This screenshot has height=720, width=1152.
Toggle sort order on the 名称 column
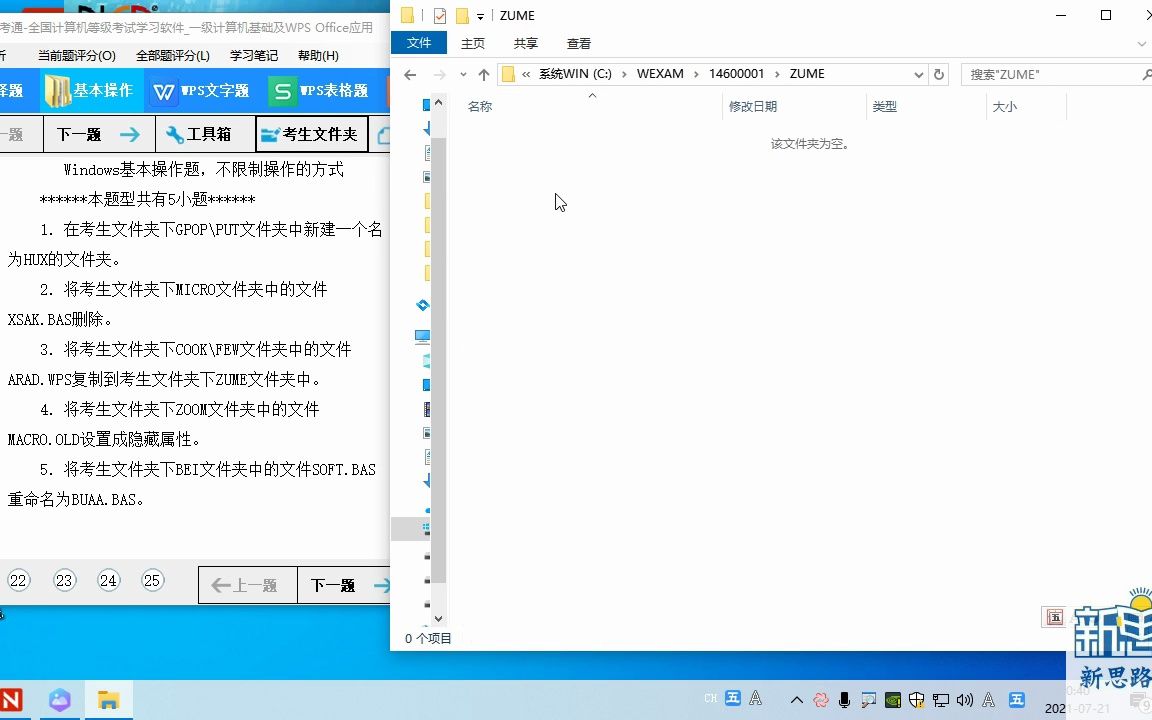[479, 106]
